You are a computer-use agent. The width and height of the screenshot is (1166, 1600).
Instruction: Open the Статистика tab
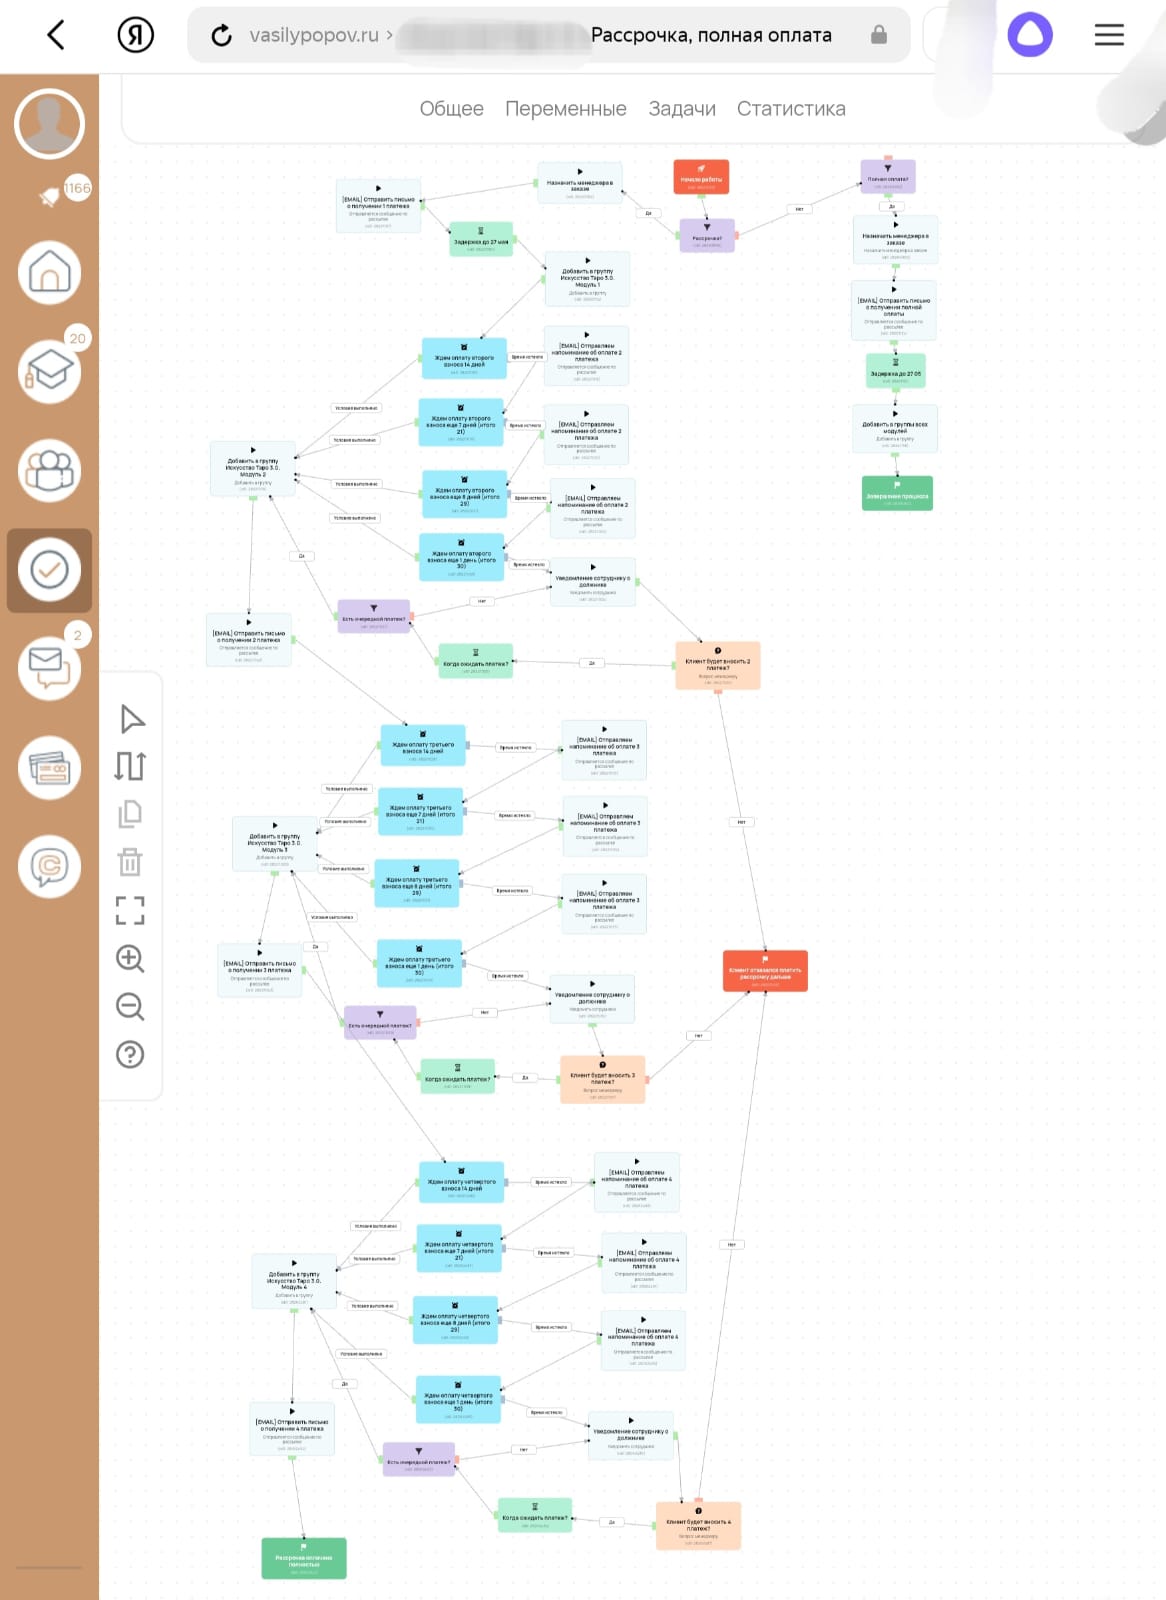(790, 109)
